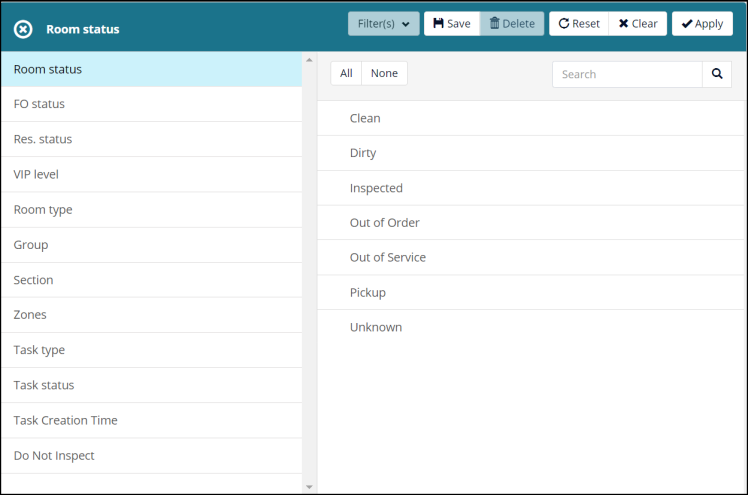Image resolution: width=748 pixels, height=495 pixels.
Task: Clear all filter selections
Action: (638, 23)
